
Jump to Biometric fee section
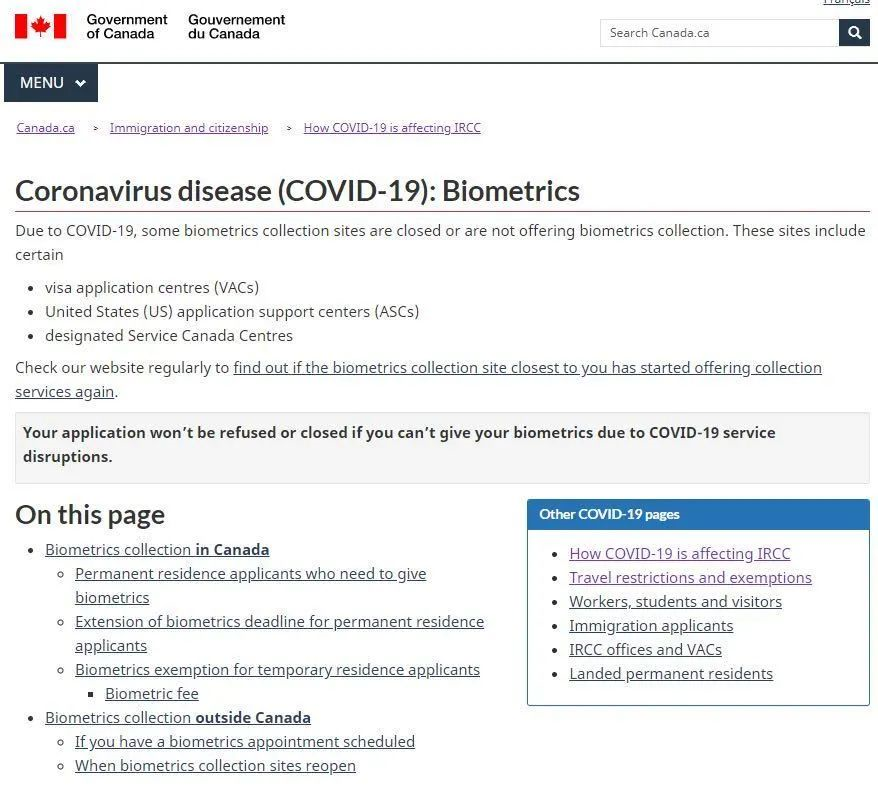(x=152, y=694)
